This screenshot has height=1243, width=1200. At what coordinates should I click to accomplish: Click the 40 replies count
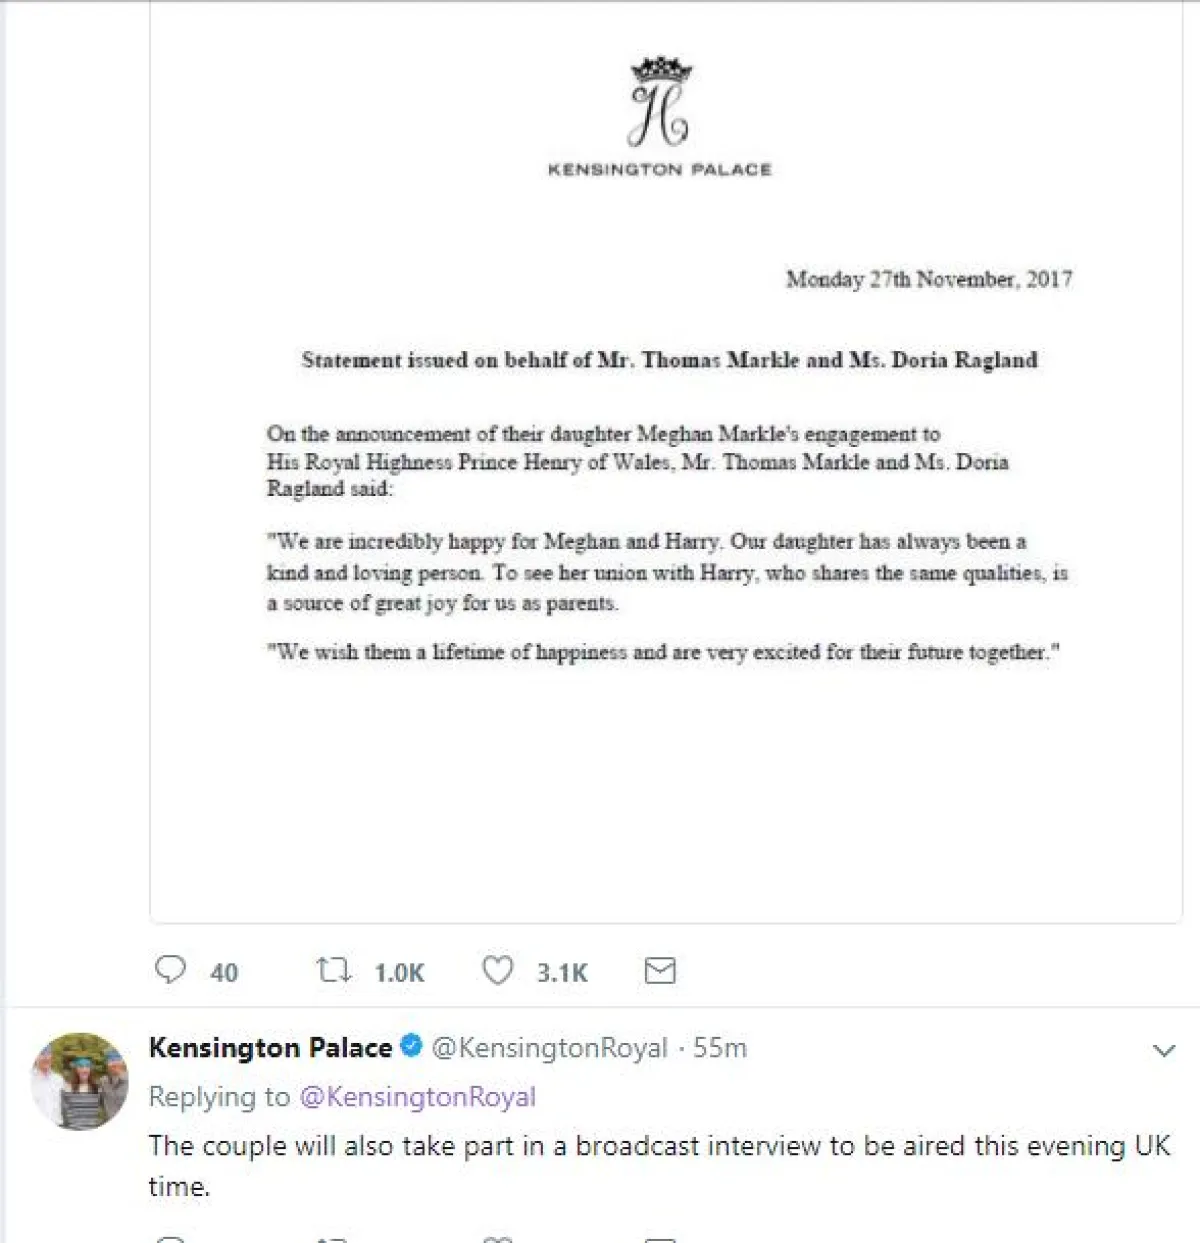224,973
